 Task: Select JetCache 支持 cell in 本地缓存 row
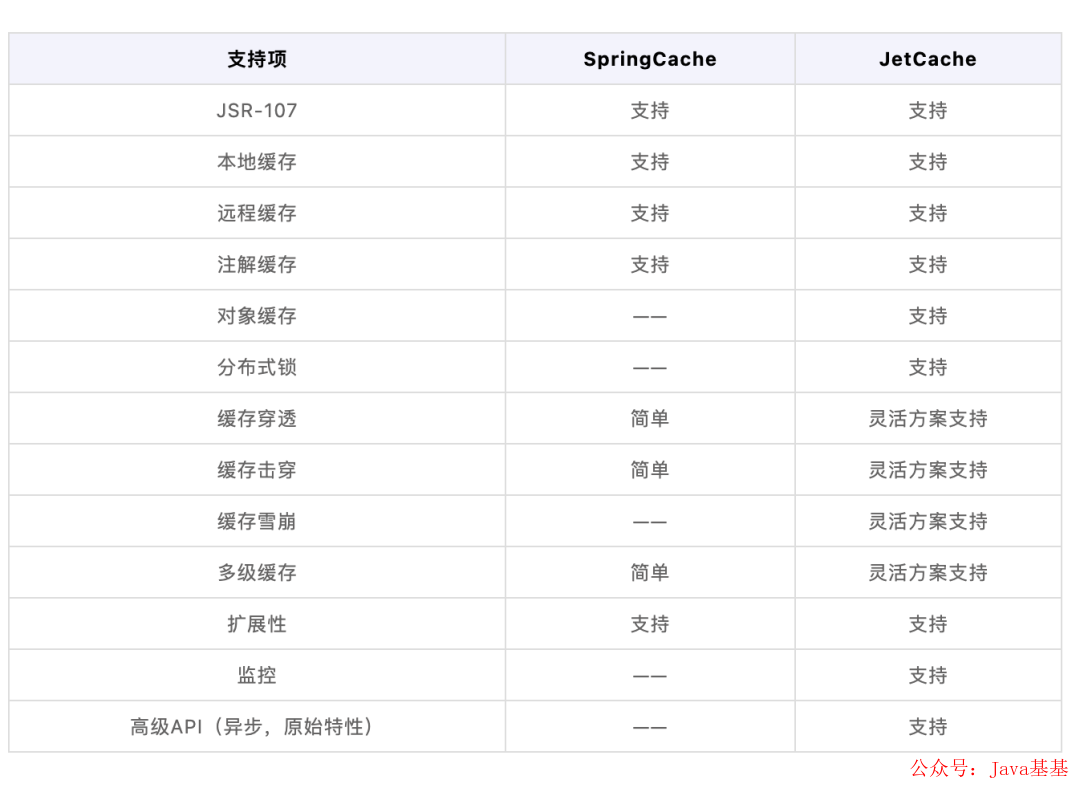pos(928,162)
